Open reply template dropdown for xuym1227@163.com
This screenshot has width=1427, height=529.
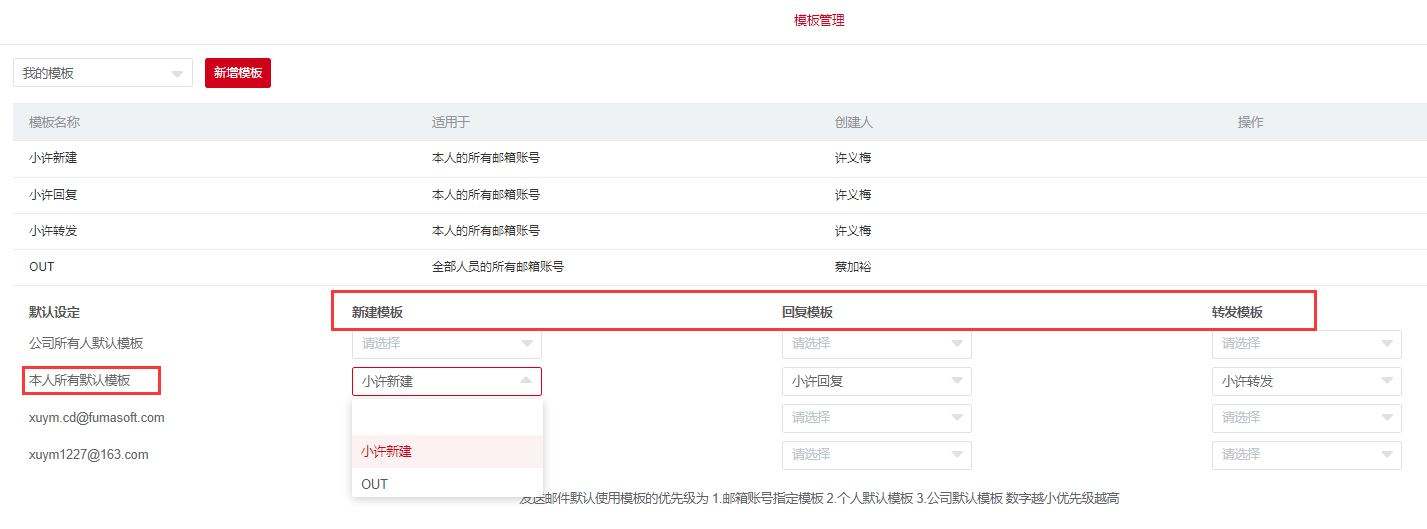click(x=876, y=455)
